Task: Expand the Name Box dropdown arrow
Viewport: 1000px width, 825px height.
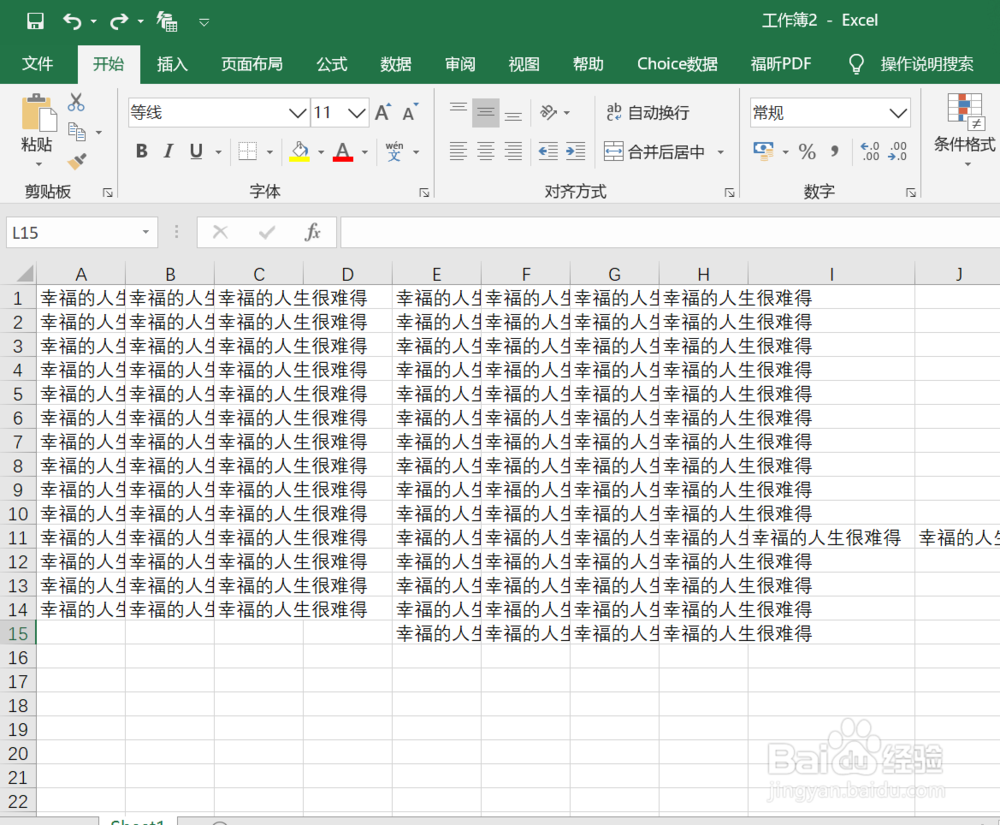Action: pos(146,232)
